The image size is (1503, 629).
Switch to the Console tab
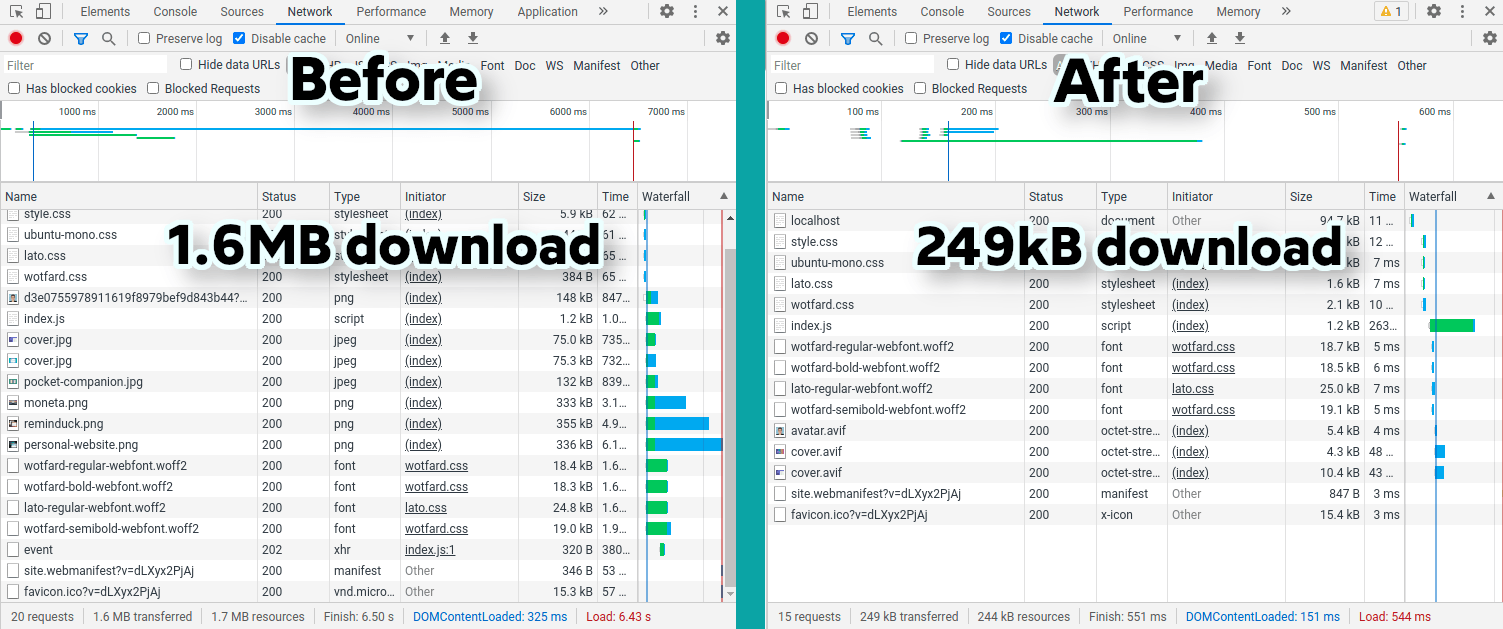point(174,11)
